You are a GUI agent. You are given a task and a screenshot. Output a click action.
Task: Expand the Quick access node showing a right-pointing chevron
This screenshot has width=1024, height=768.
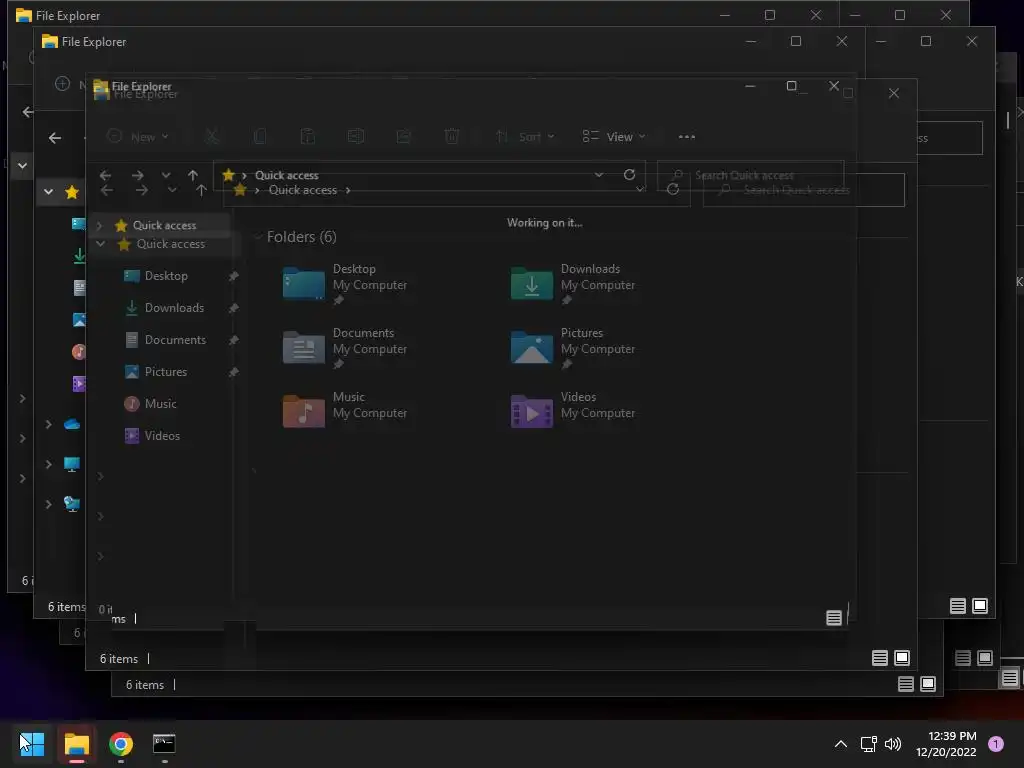click(x=99, y=225)
